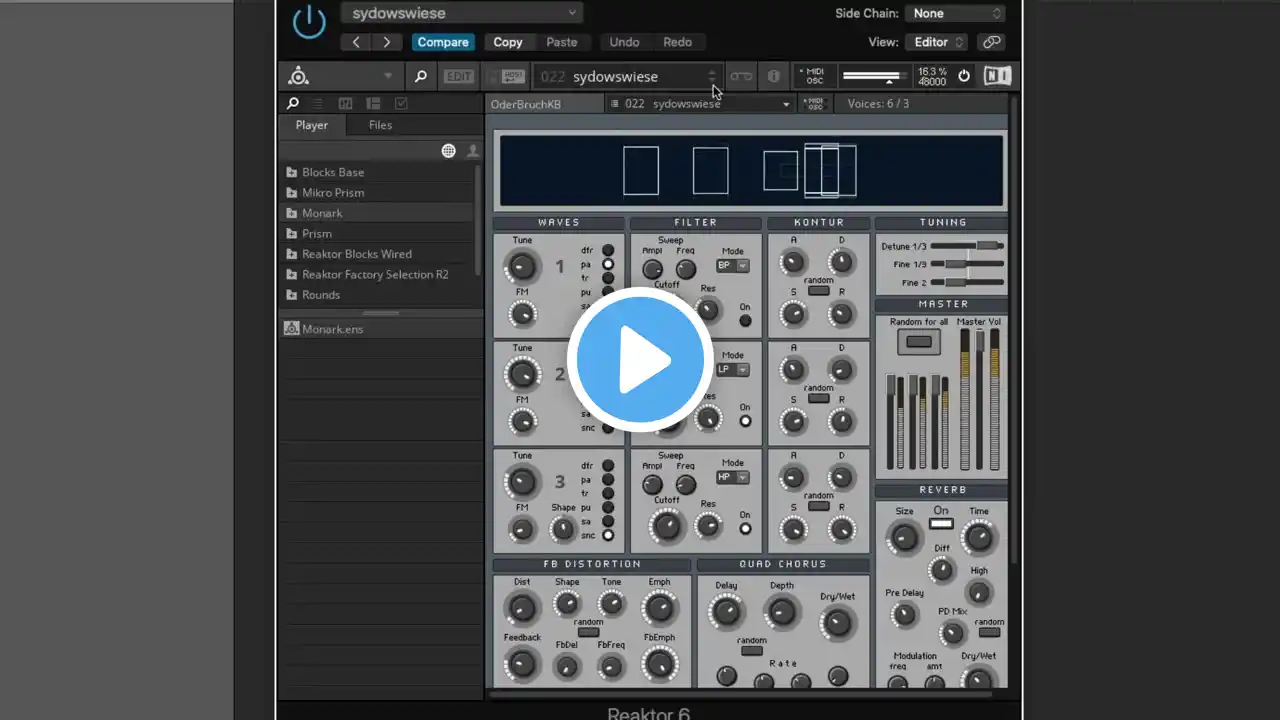Click the Copy button

point(508,42)
